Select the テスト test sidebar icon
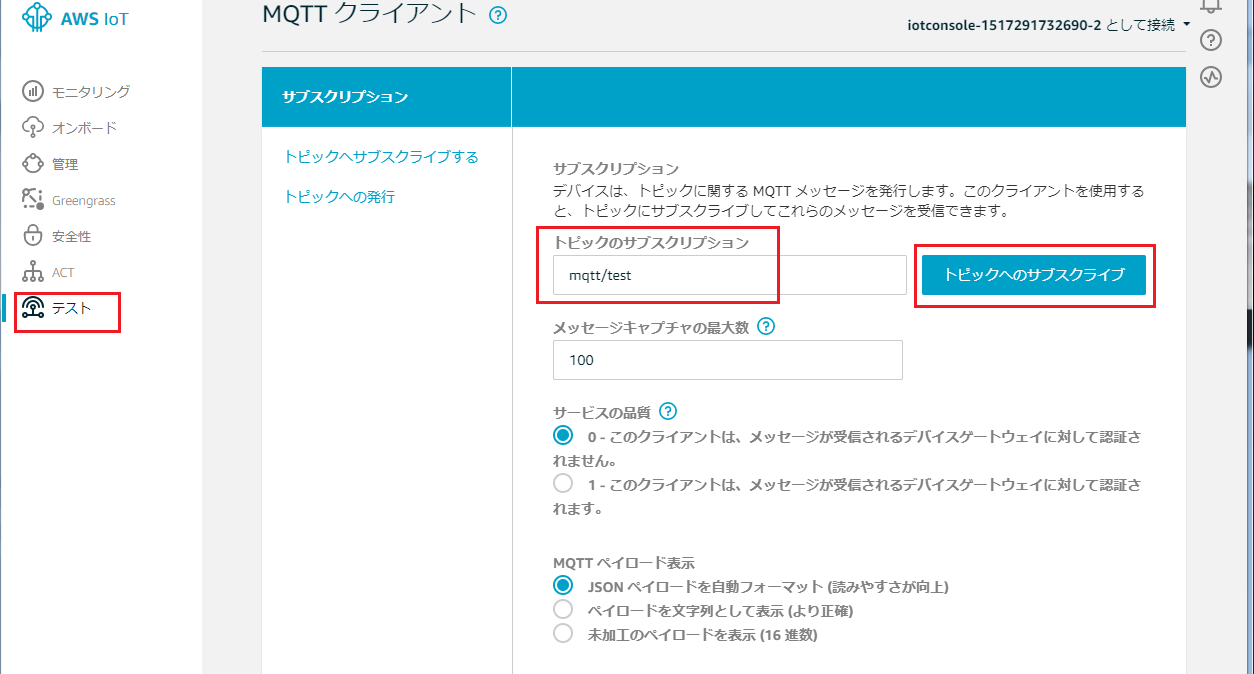 33,308
